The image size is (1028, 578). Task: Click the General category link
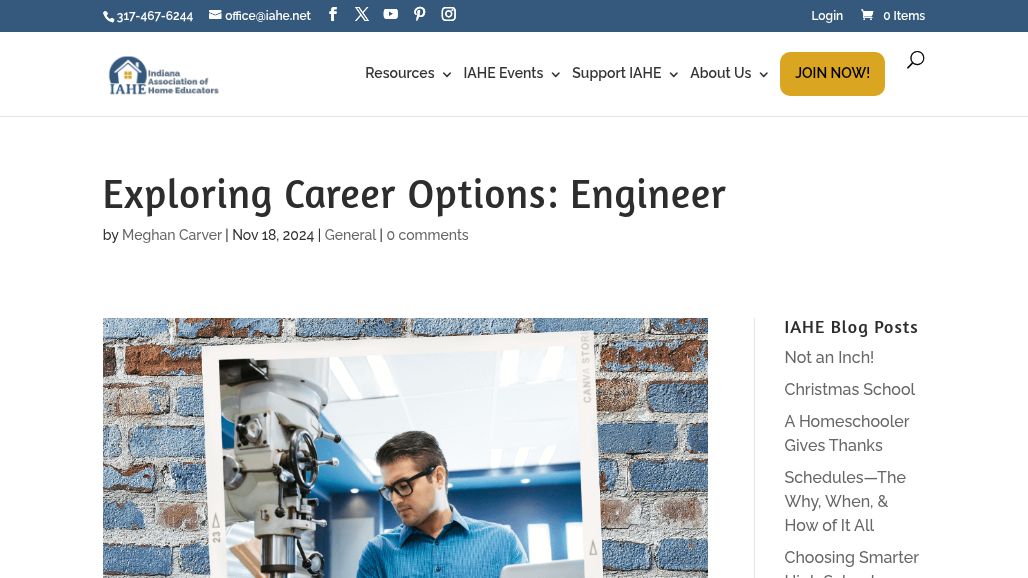coord(350,236)
